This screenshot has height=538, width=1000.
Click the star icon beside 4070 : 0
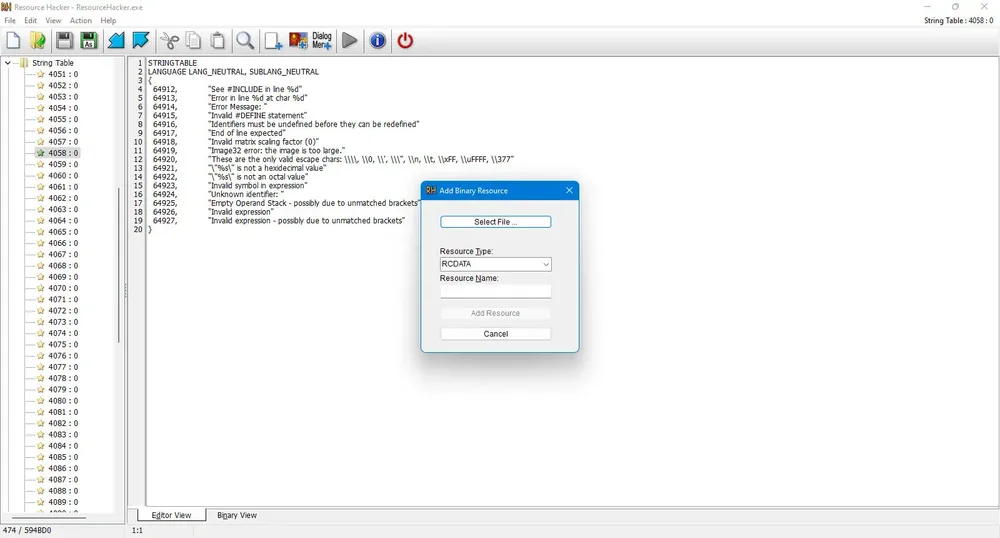(40, 288)
